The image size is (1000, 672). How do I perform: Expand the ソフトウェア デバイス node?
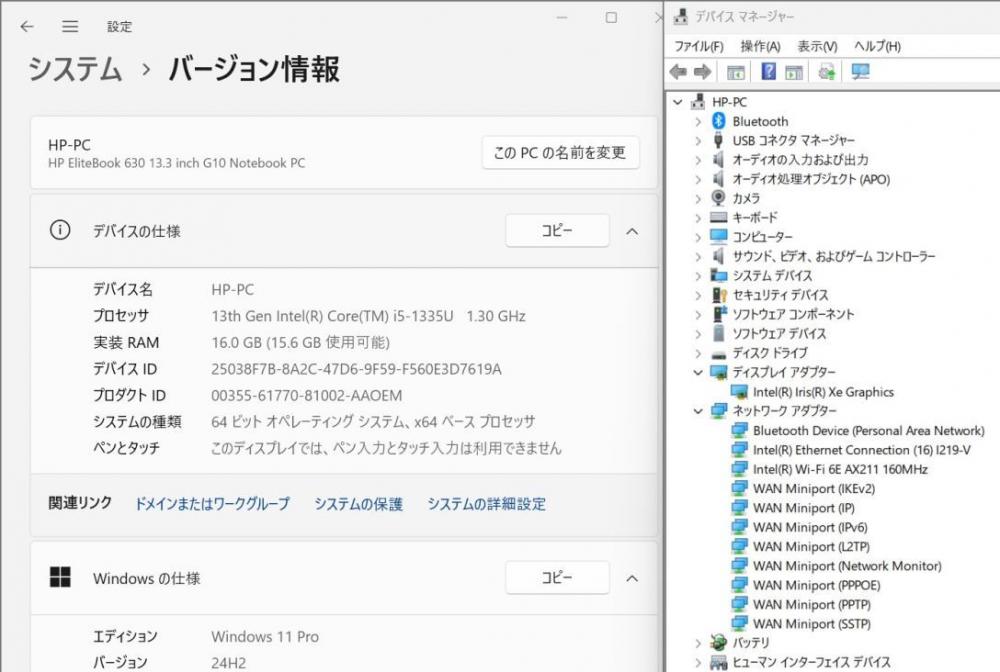click(x=698, y=333)
